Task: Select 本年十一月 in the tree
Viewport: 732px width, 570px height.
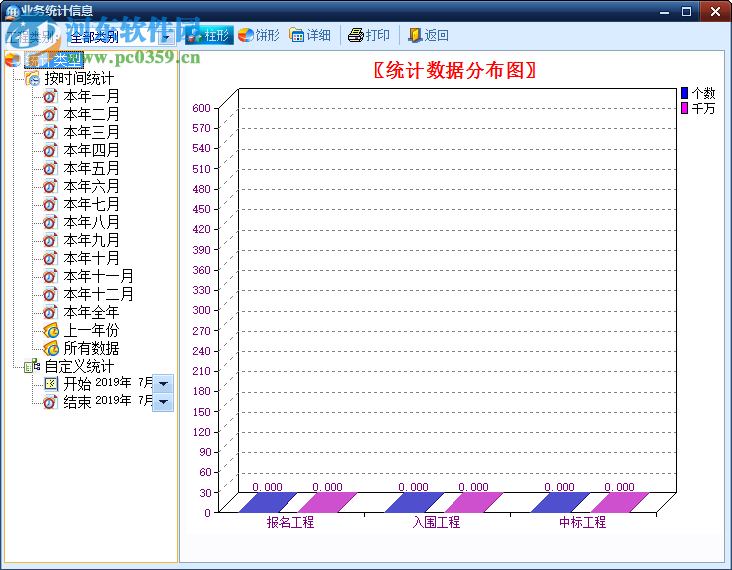Action: (x=98, y=276)
